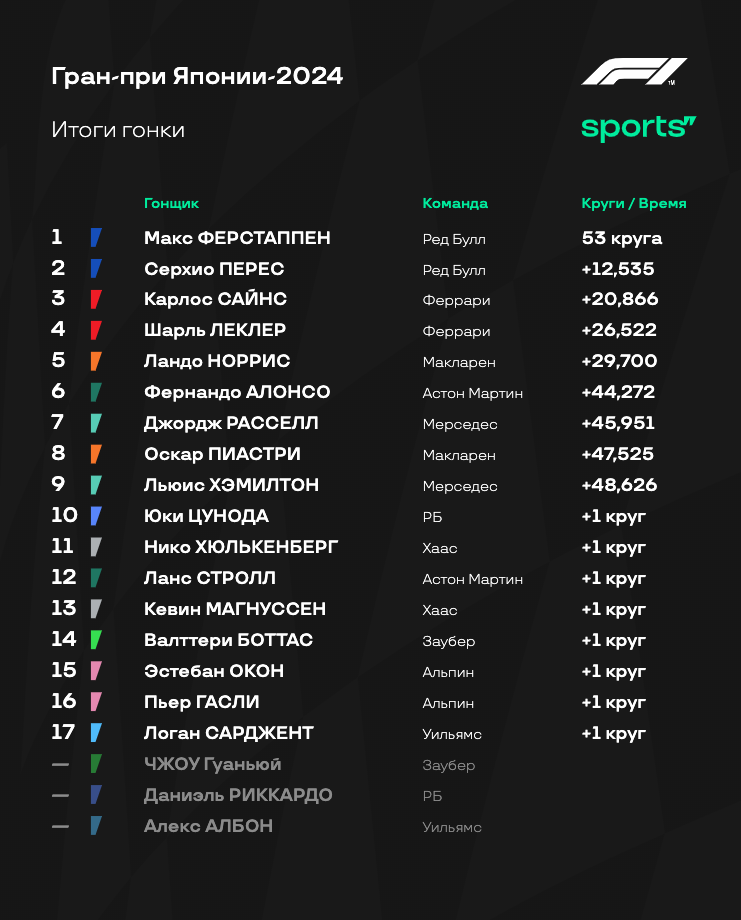
Task: Click the red Ferrari marker beside Сайнс
Action: [x=96, y=299]
